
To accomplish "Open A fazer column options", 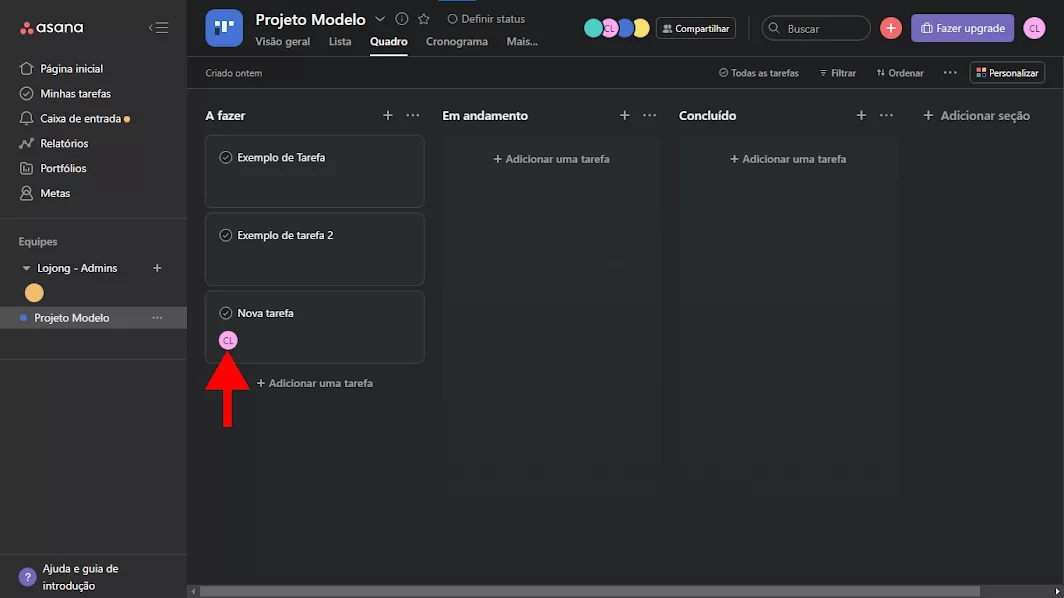I will pos(413,115).
